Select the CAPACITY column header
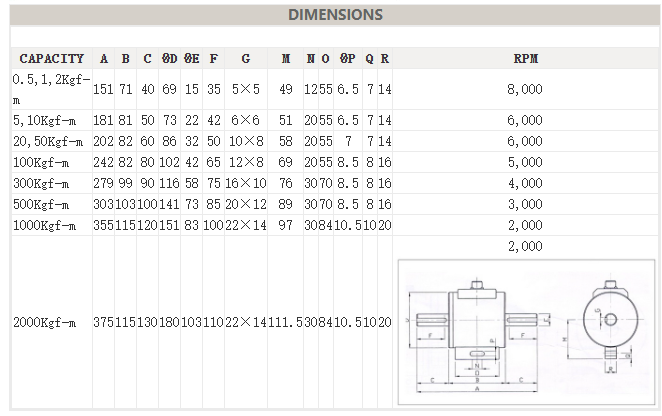 [x=51, y=59]
